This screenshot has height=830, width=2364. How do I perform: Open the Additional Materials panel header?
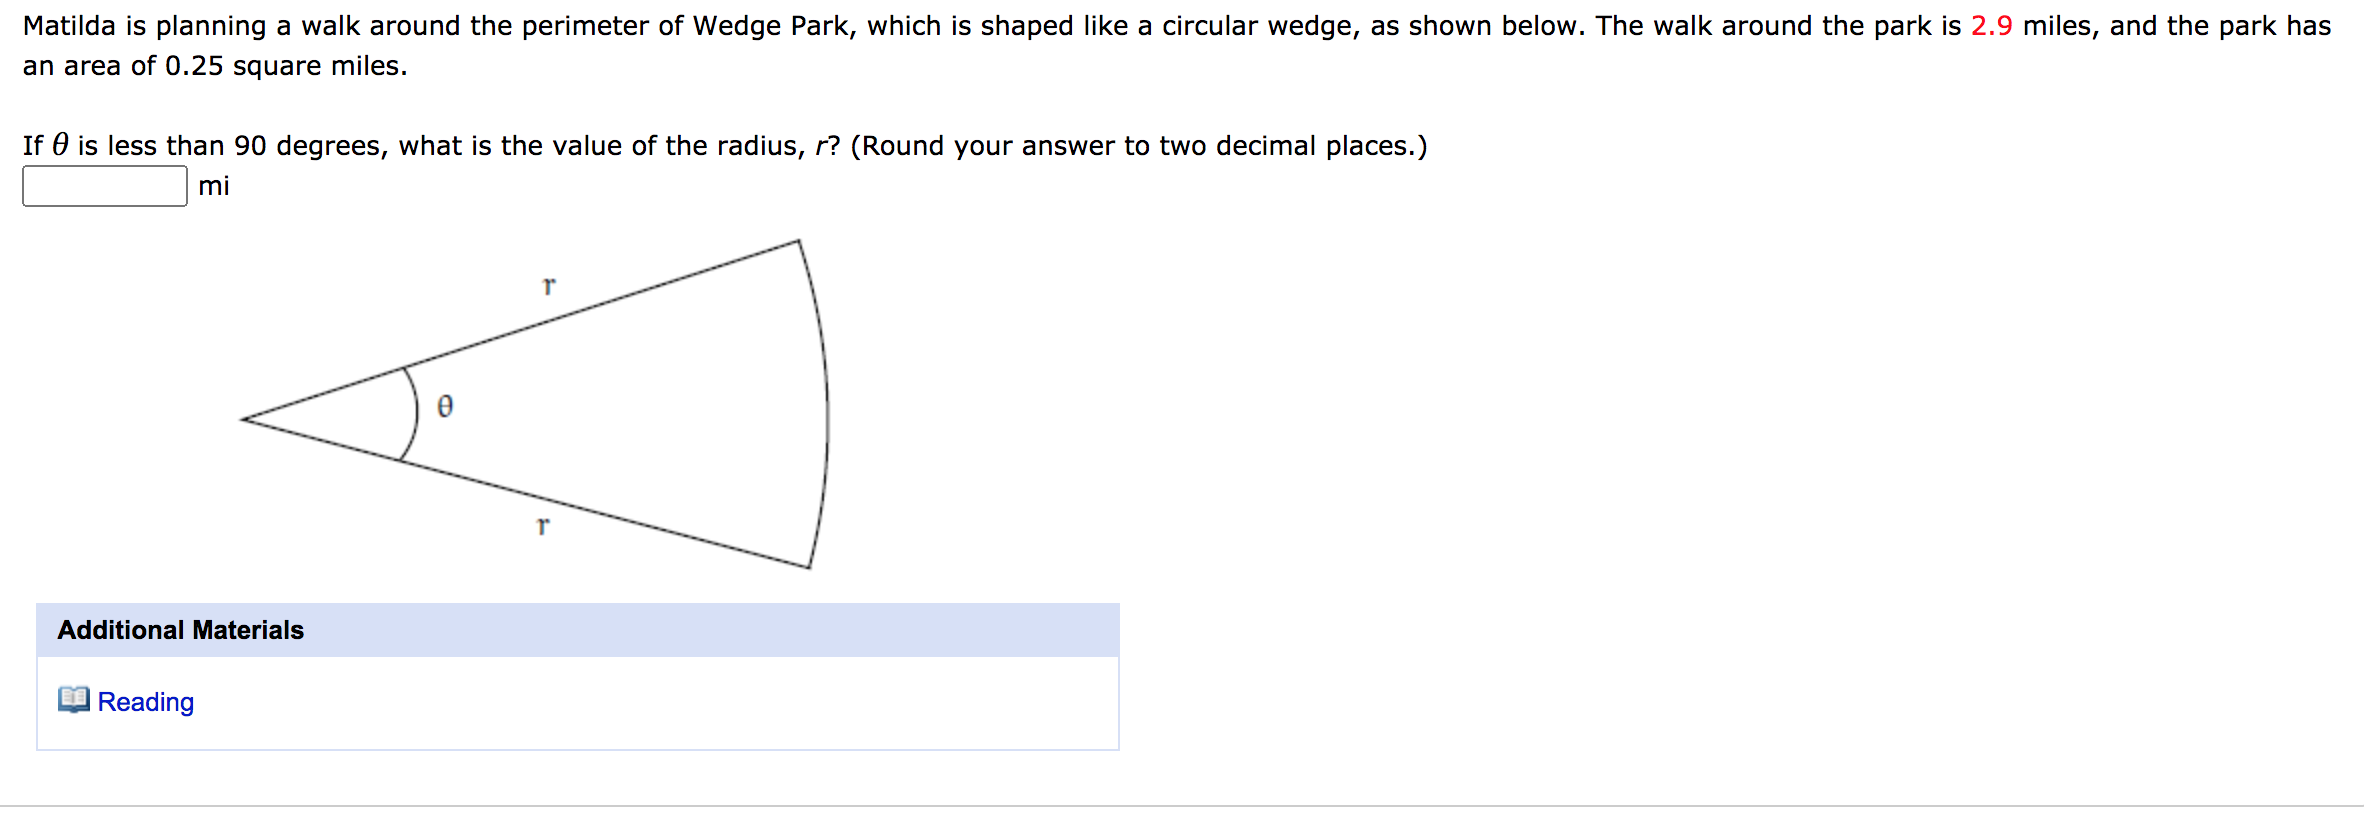(x=180, y=630)
